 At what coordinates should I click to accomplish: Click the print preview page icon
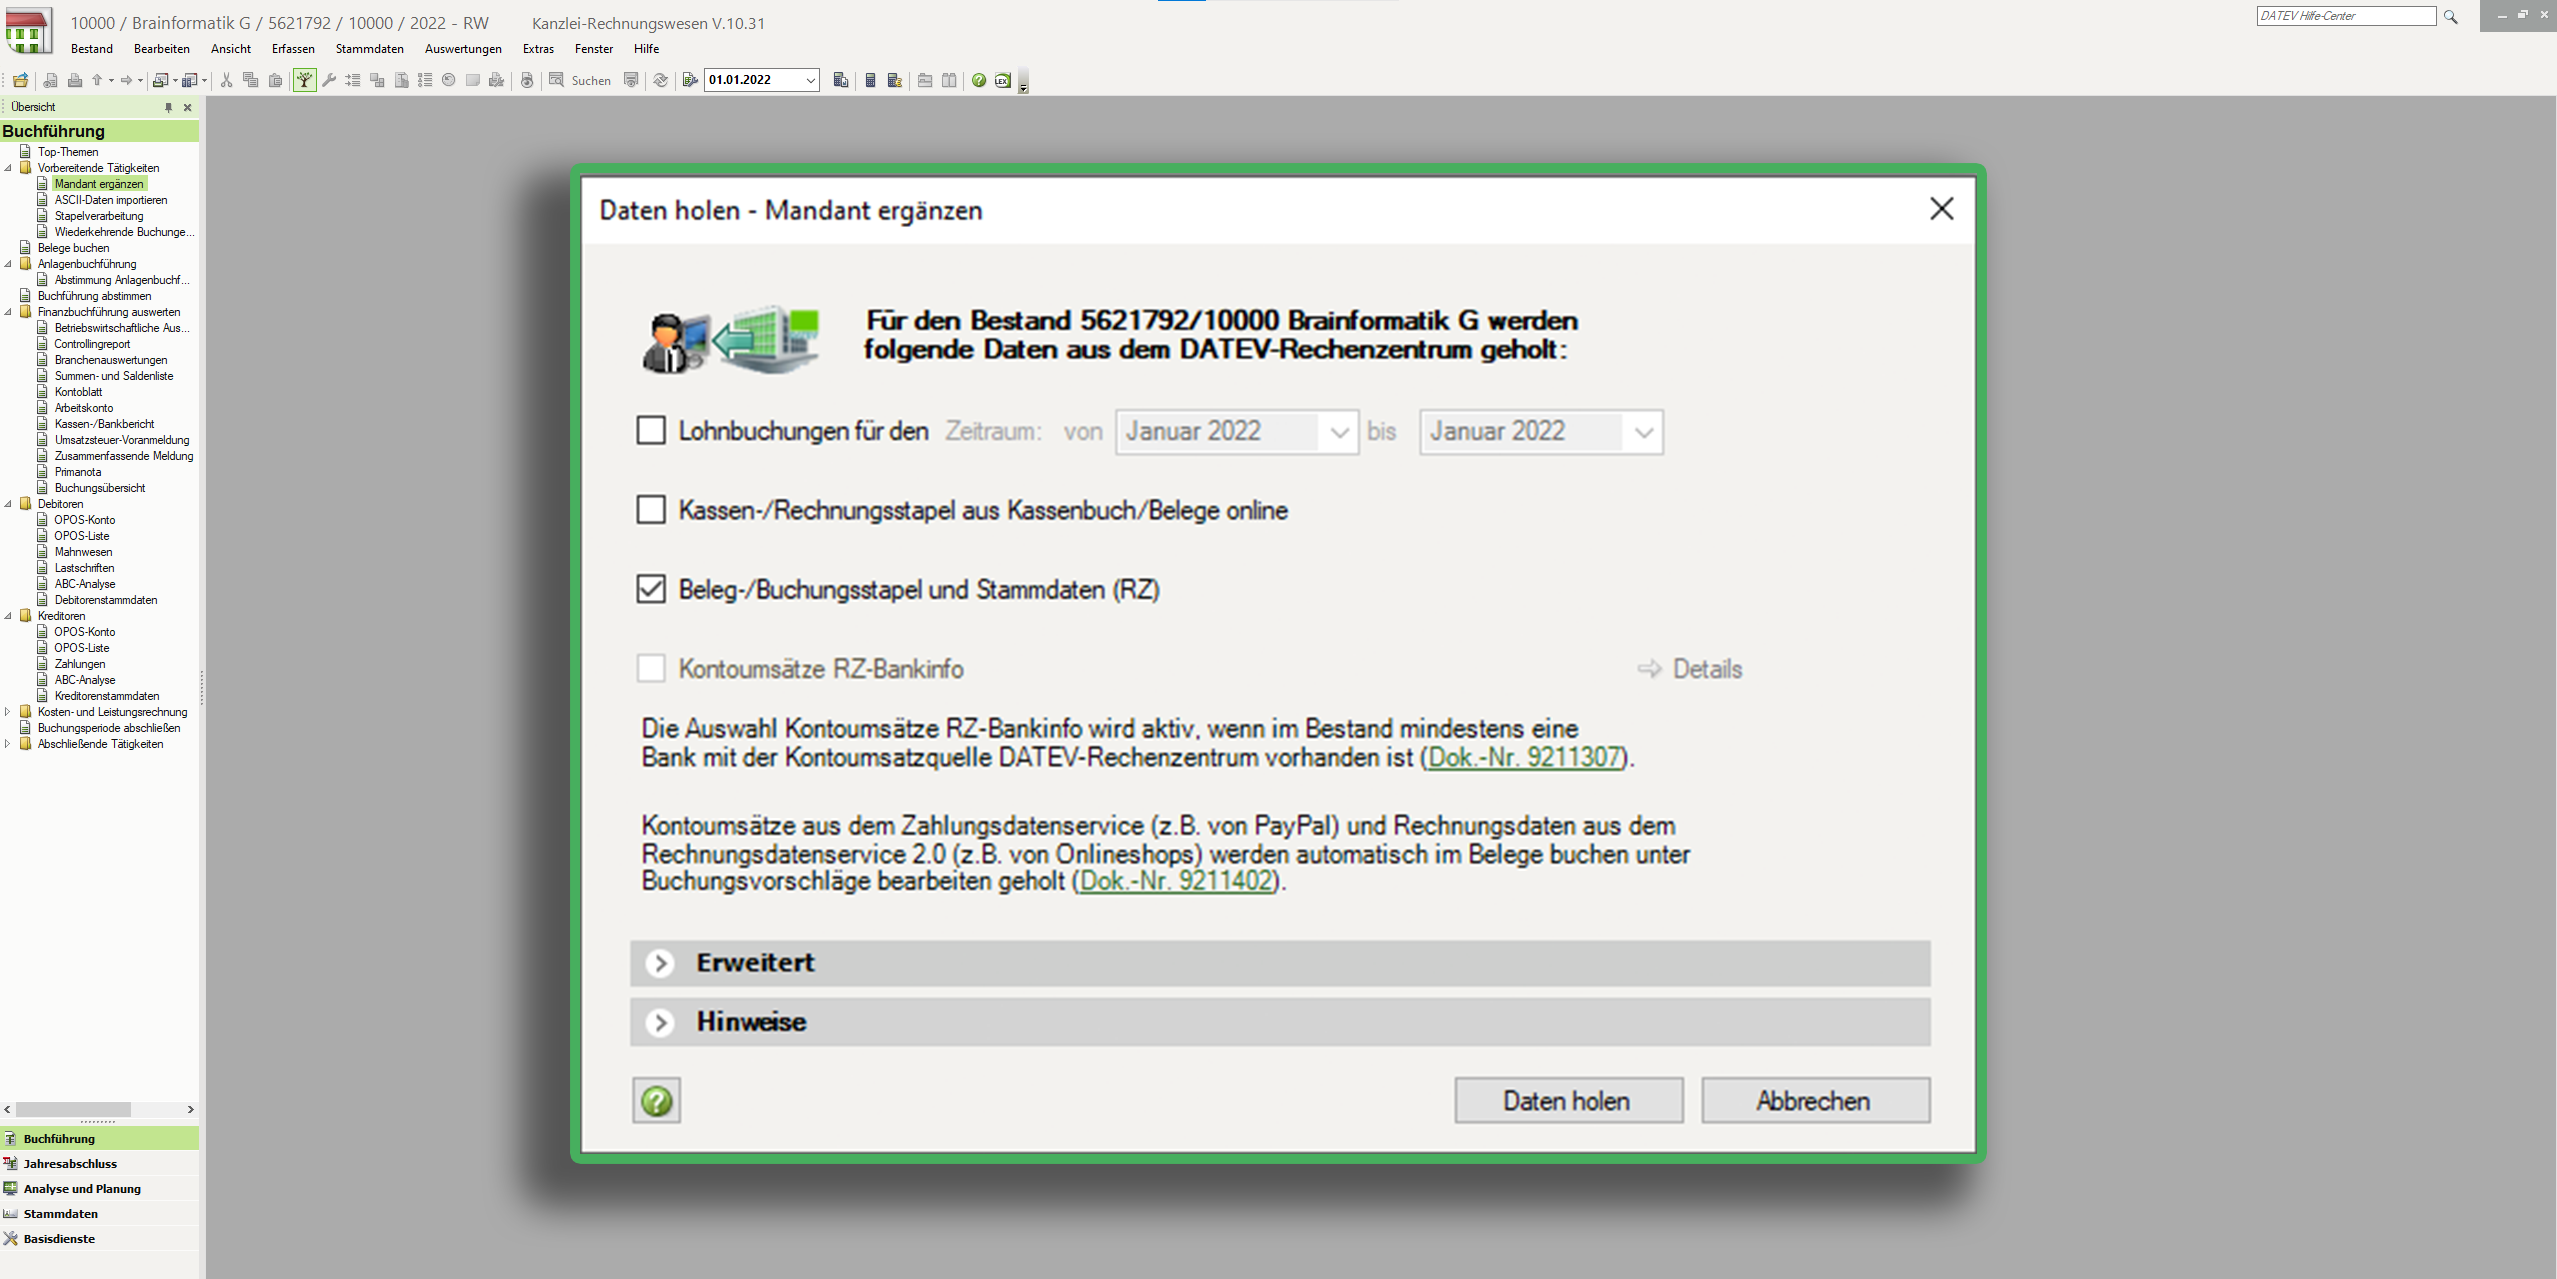pos(50,80)
